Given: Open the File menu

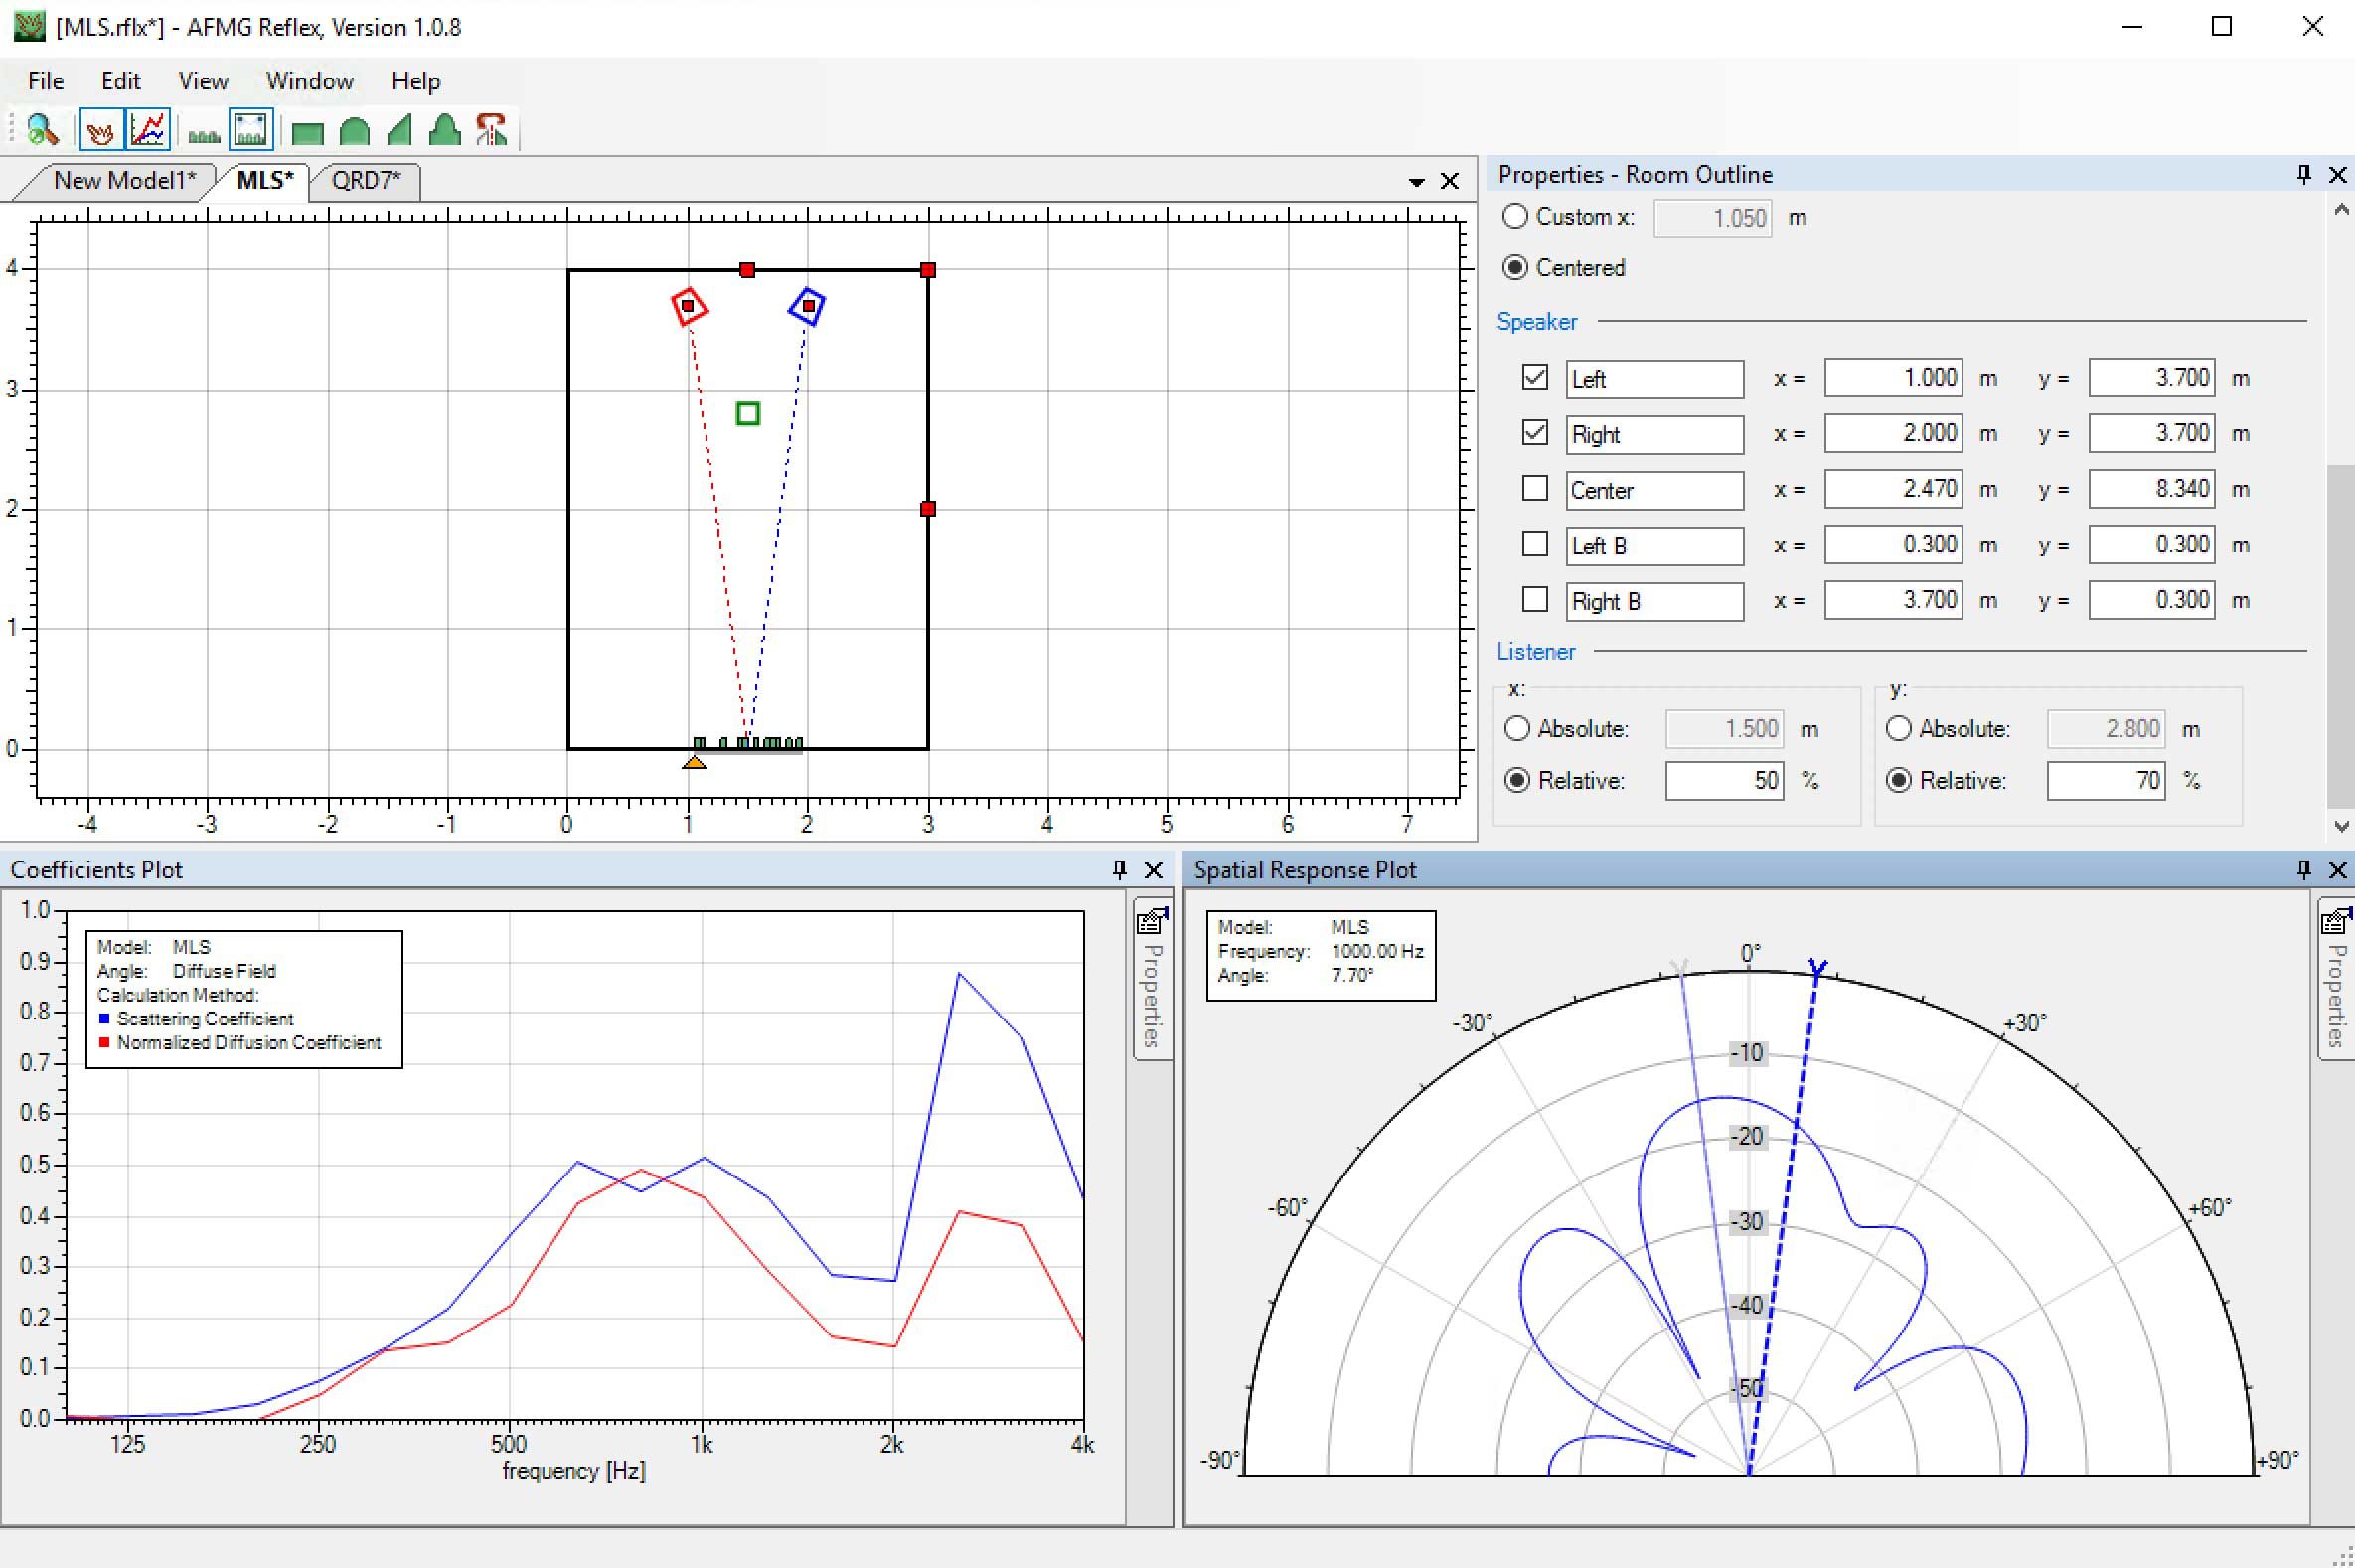Looking at the screenshot, I should 46,81.
